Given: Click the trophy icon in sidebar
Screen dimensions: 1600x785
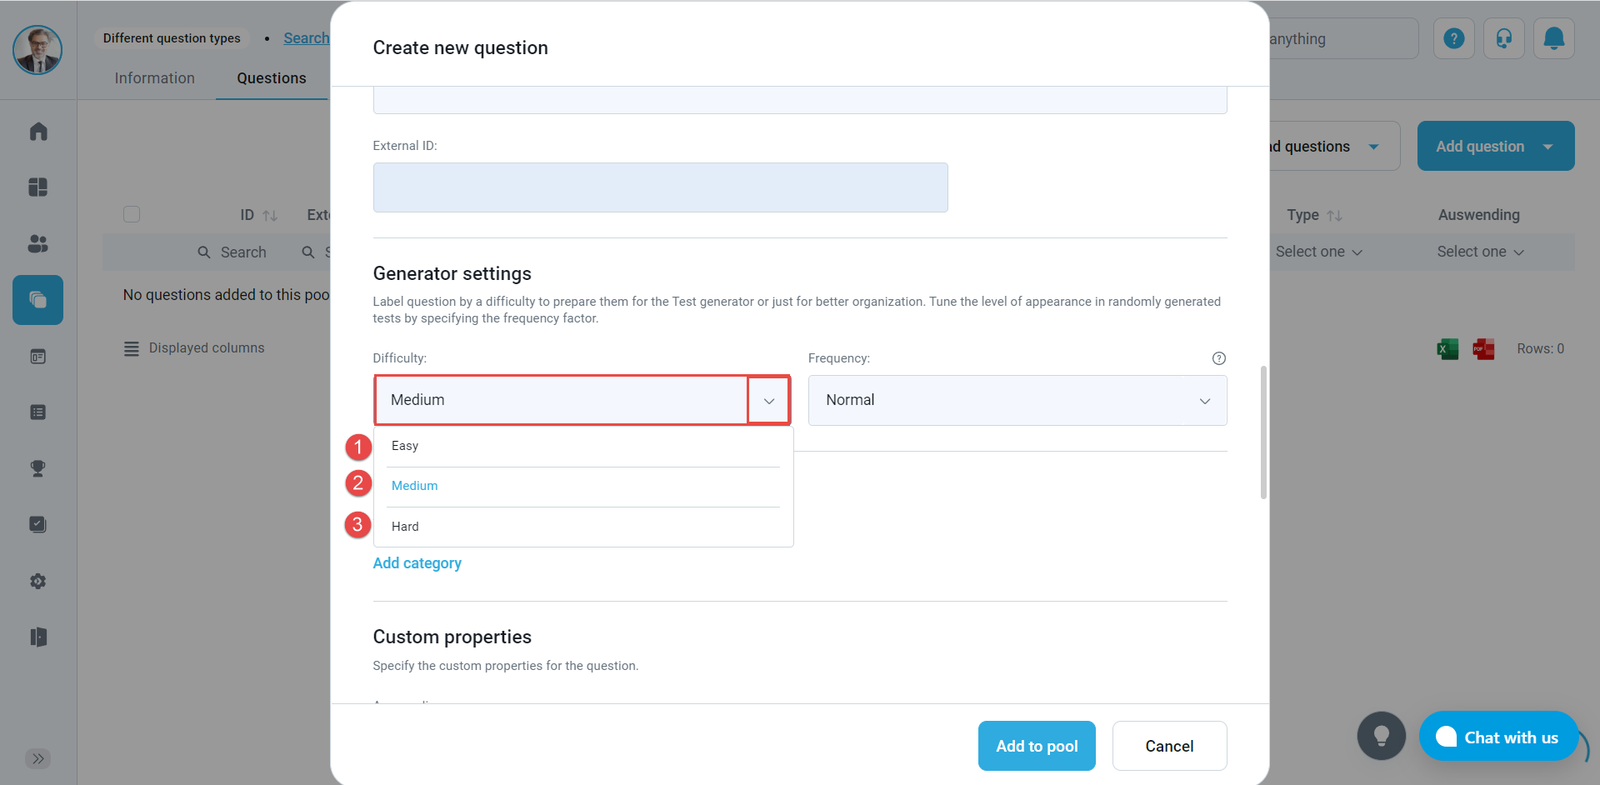Looking at the screenshot, I should click(x=38, y=468).
